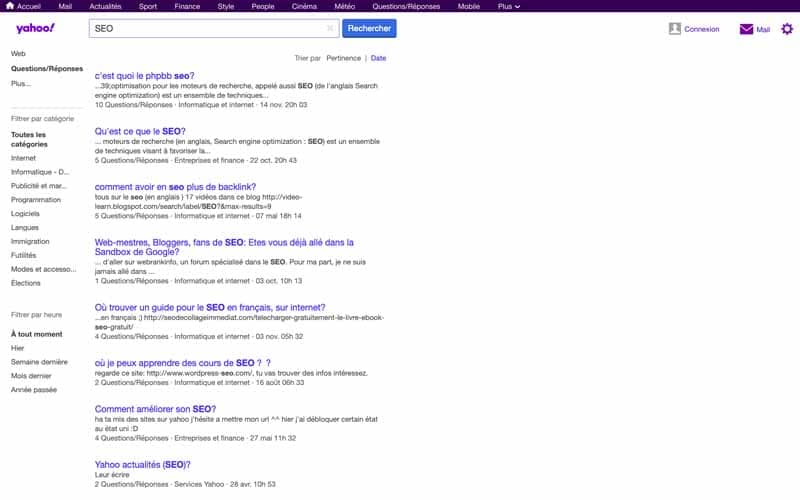Open the Mail envelope icon

tap(746, 29)
